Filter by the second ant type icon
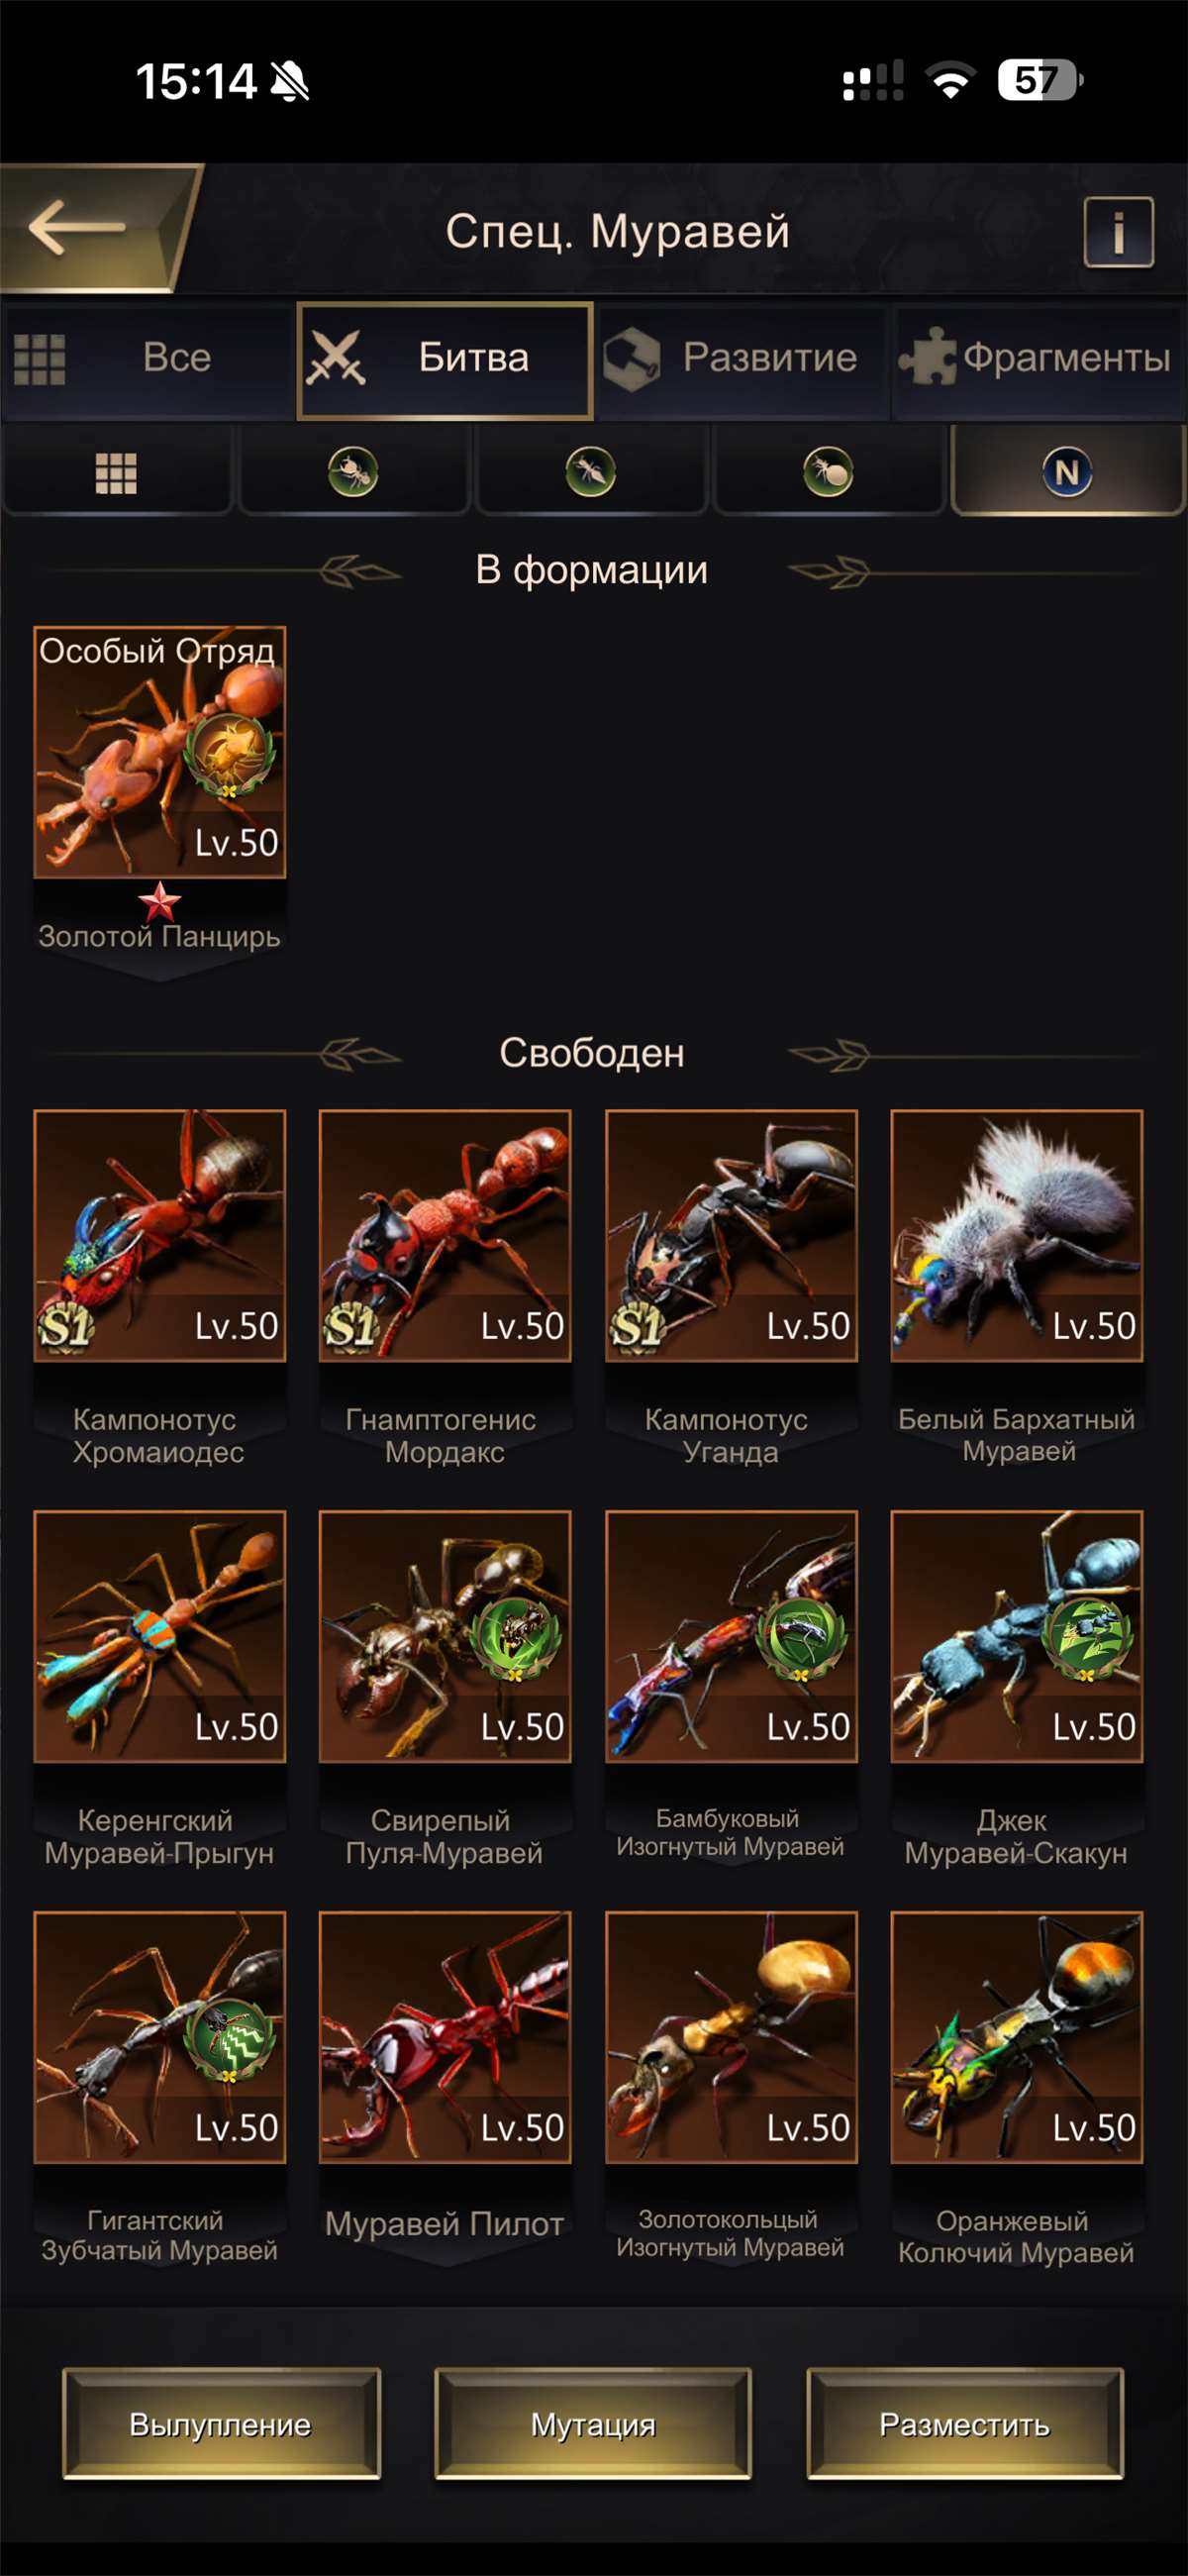Viewport: 1188px width, 2576px height. pyautogui.click(x=591, y=472)
